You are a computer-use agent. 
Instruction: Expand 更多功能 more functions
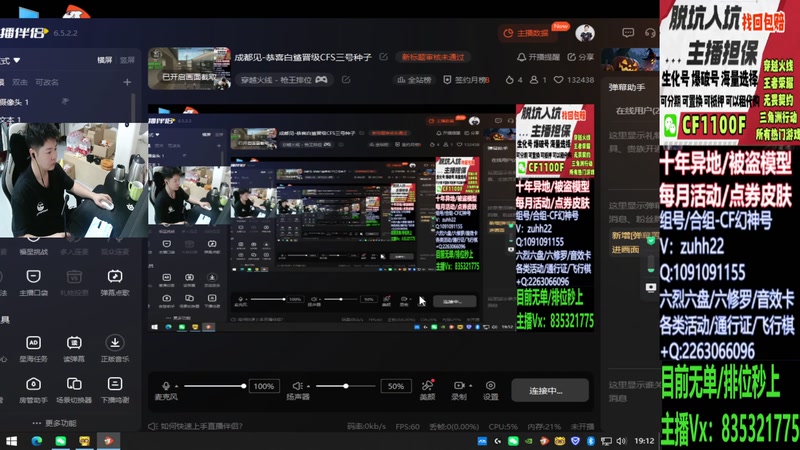pos(55,423)
